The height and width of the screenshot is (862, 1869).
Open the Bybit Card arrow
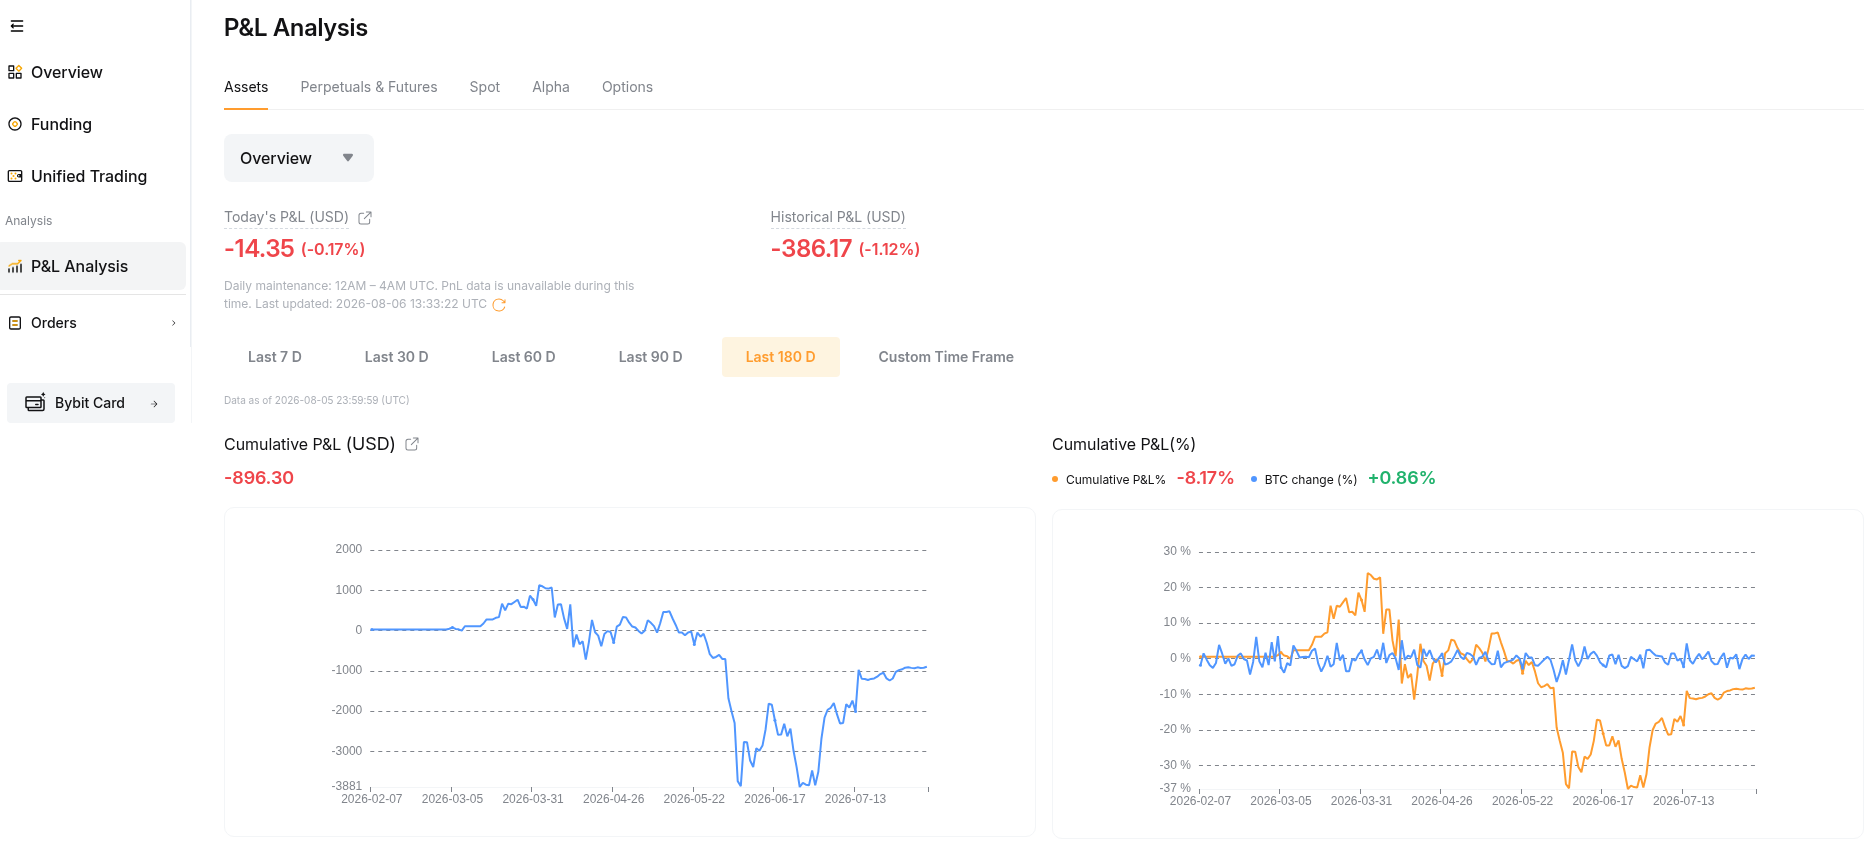[x=154, y=404]
